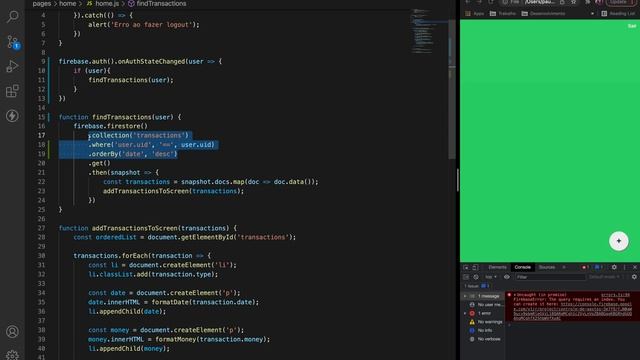Screen dimensions: 640x360
Task: Click findTransactions(user); call on line 11
Action: 131,80
